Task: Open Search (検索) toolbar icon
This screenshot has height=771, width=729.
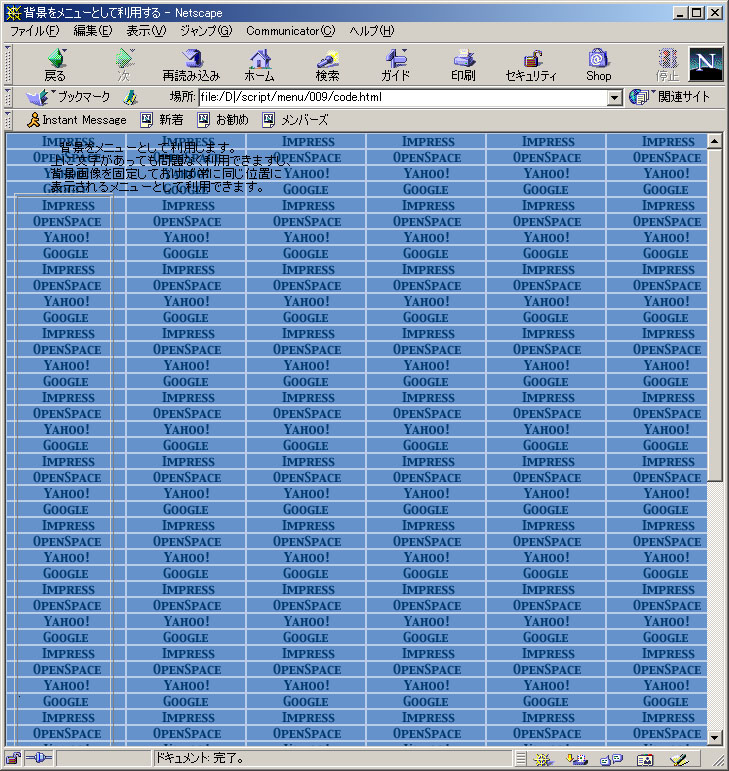Action: (x=327, y=64)
